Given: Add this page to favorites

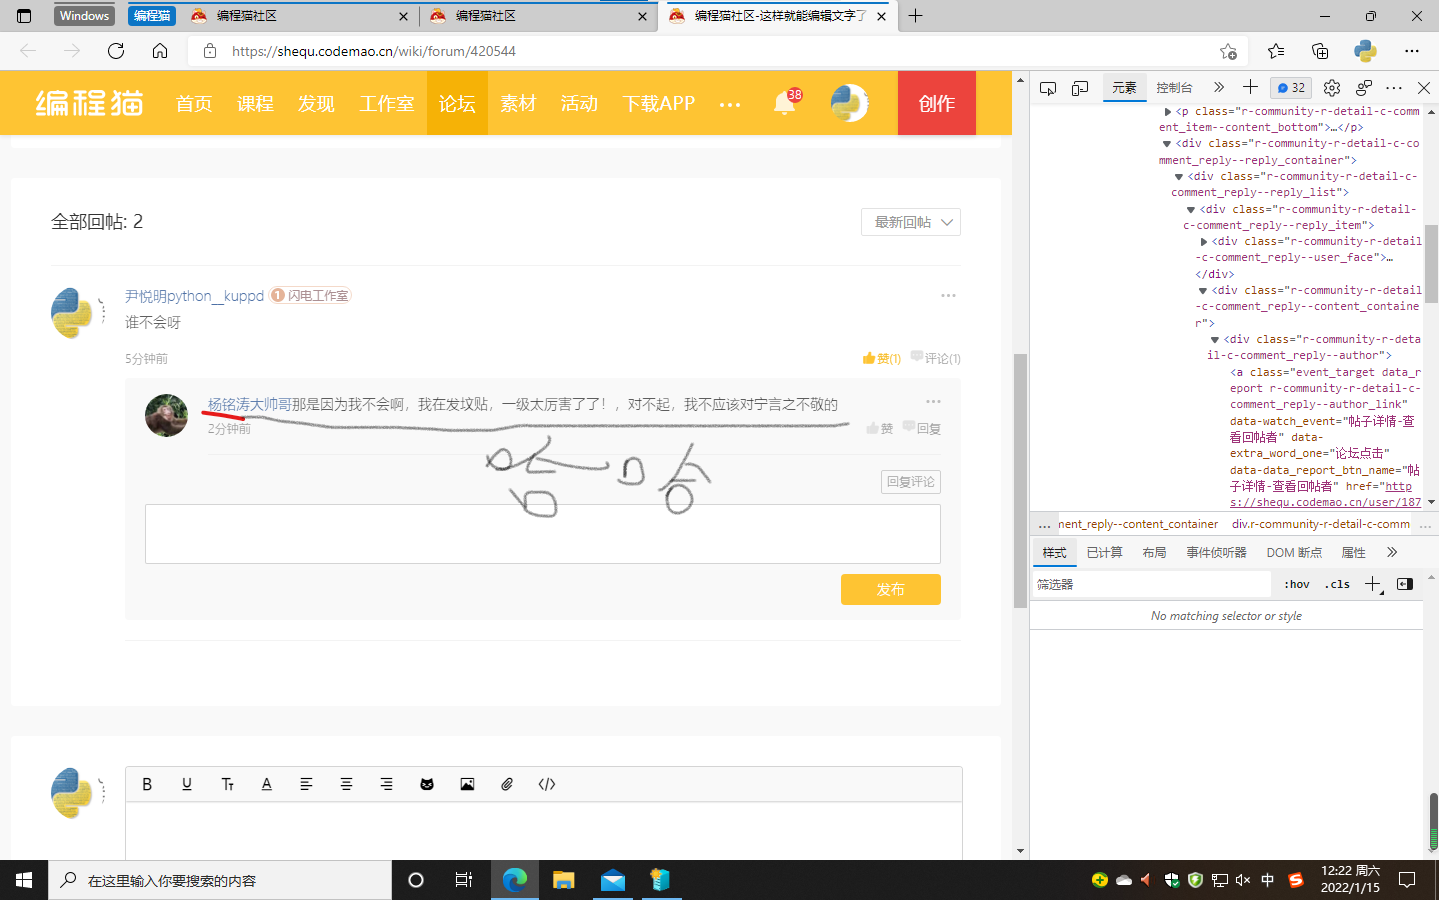Looking at the screenshot, I should (x=1228, y=51).
